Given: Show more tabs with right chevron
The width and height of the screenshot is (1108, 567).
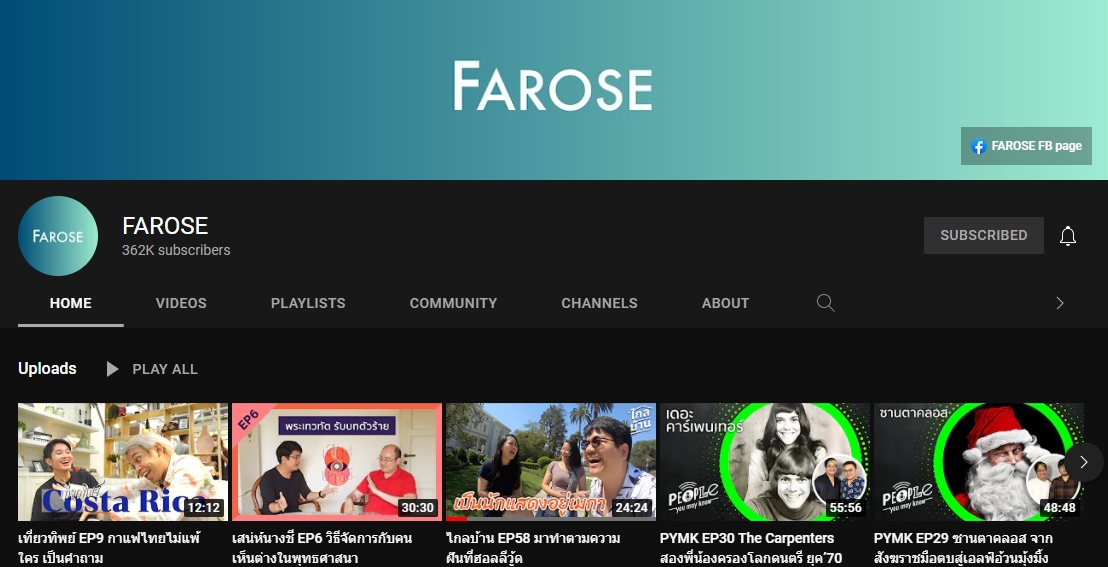Looking at the screenshot, I should pyautogui.click(x=1059, y=303).
